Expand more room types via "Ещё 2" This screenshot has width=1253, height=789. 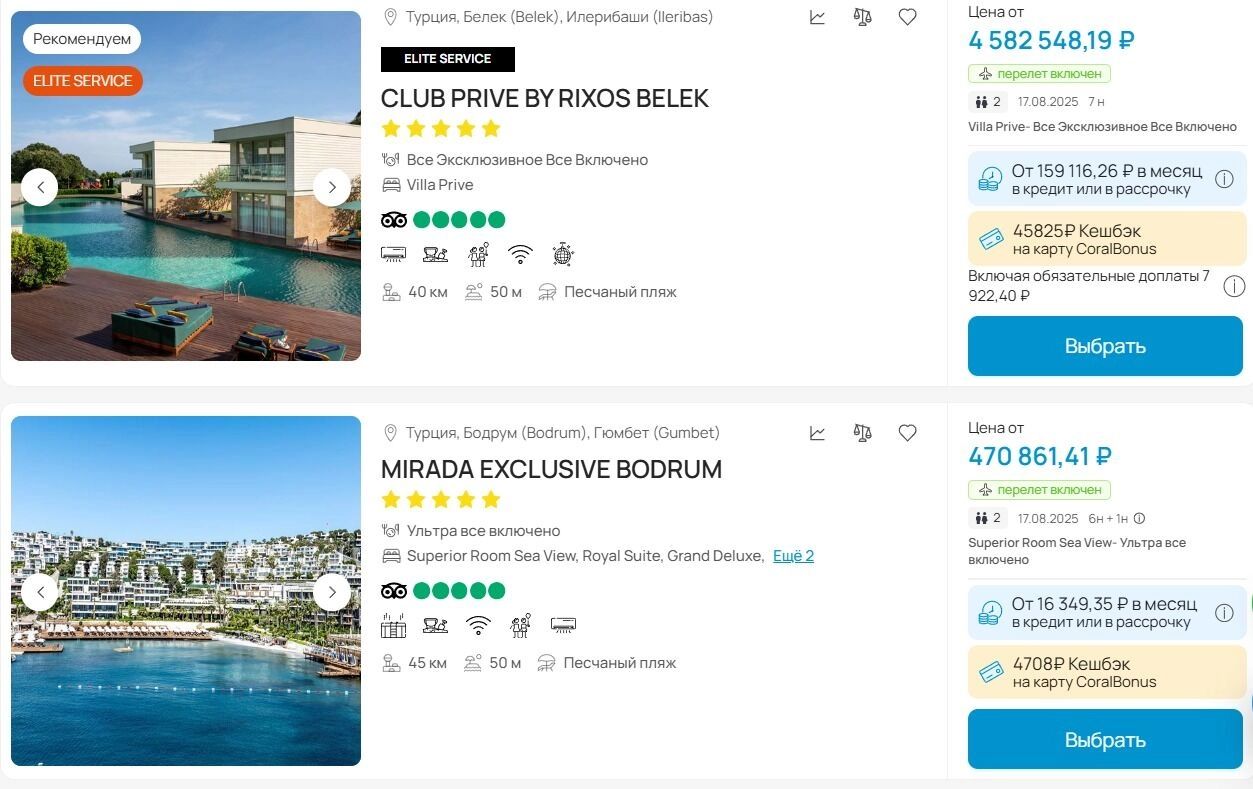click(793, 556)
